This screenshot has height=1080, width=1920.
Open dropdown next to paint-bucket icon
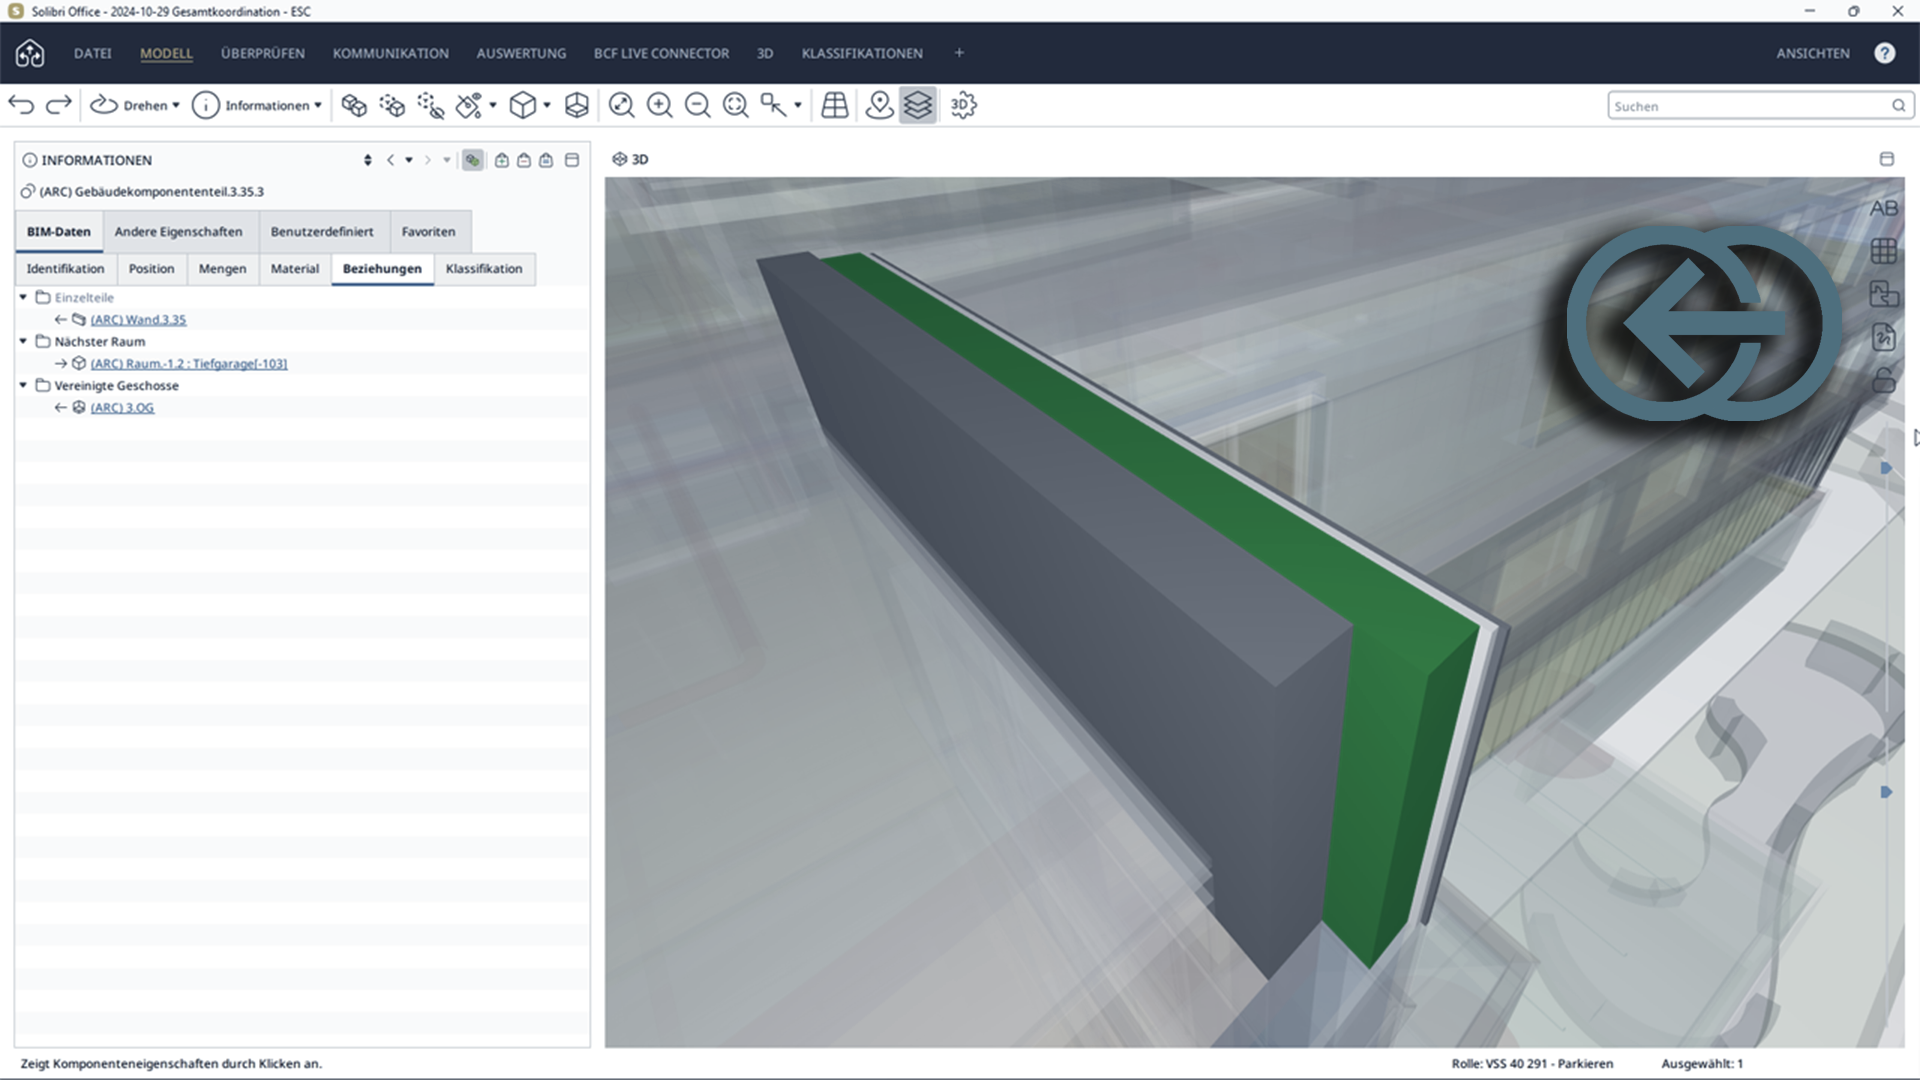(x=492, y=105)
